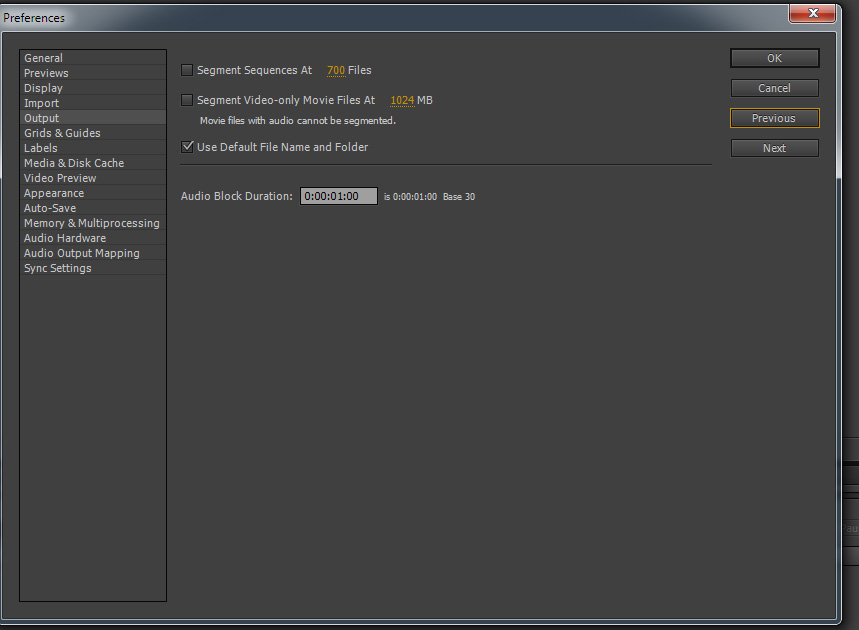The image size is (859, 630).
Task: Click the Cancel button
Action: (775, 88)
